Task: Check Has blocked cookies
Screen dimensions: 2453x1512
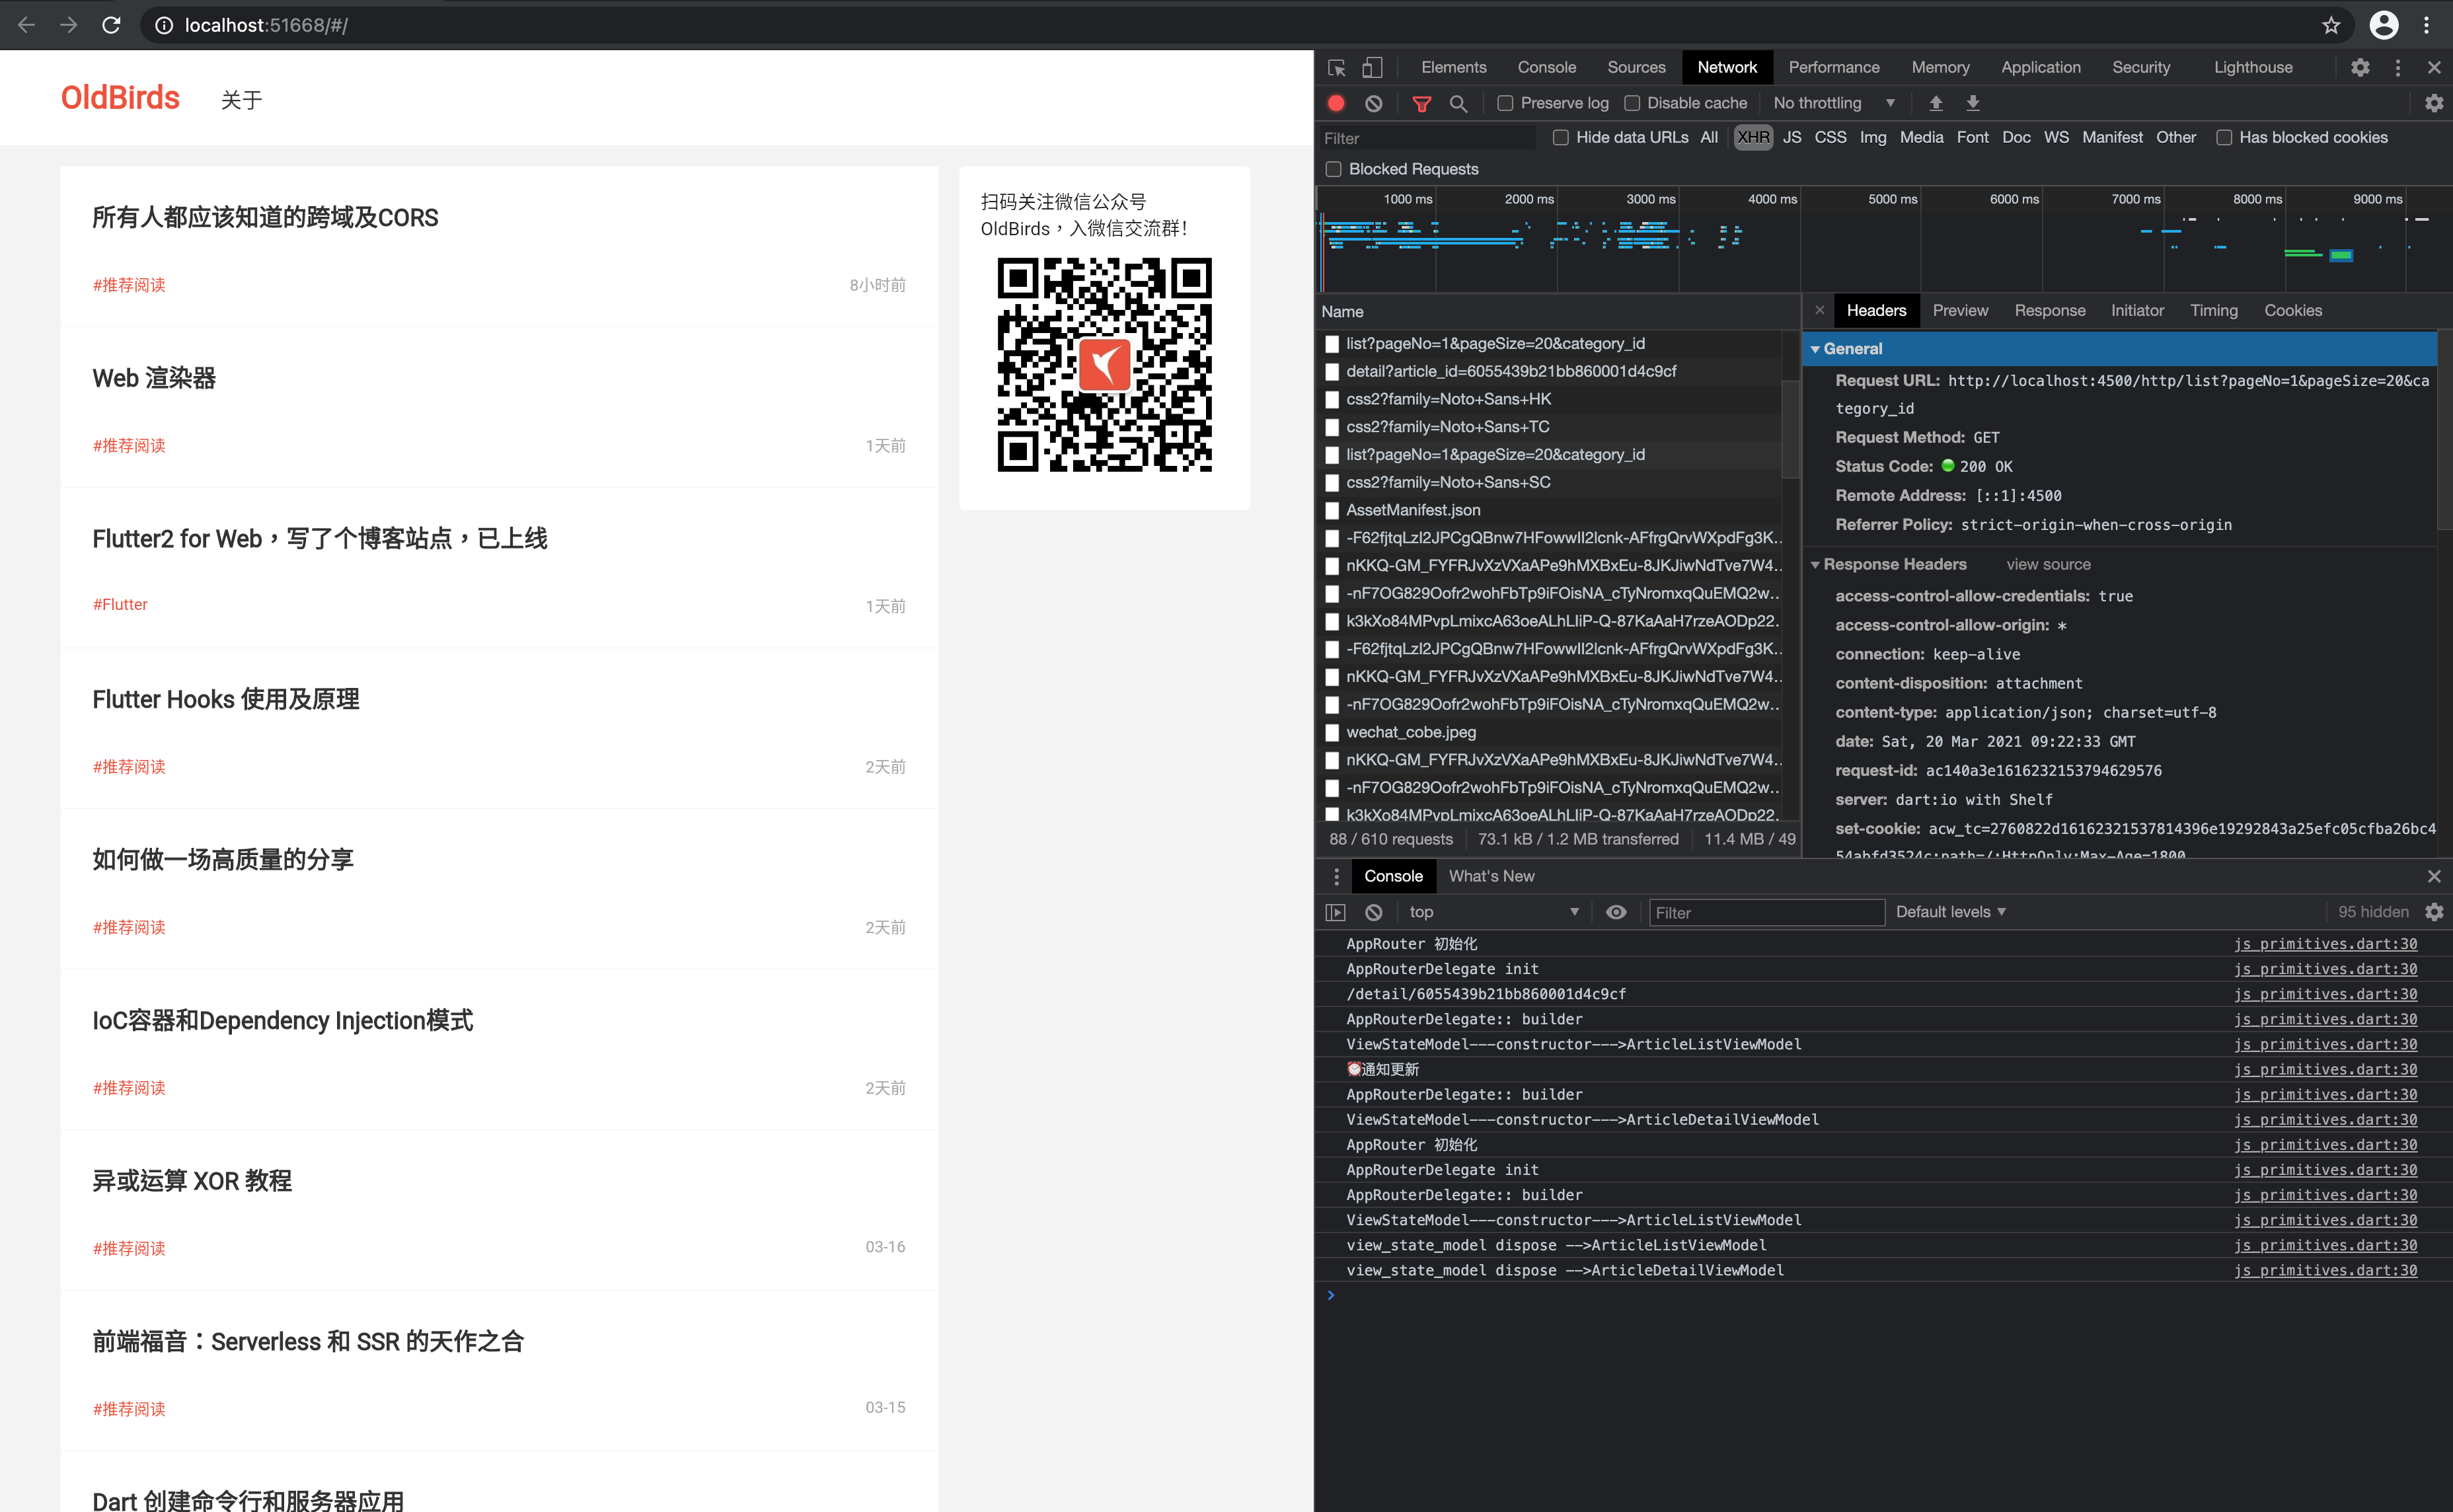Action: click(x=2224, y=137)
